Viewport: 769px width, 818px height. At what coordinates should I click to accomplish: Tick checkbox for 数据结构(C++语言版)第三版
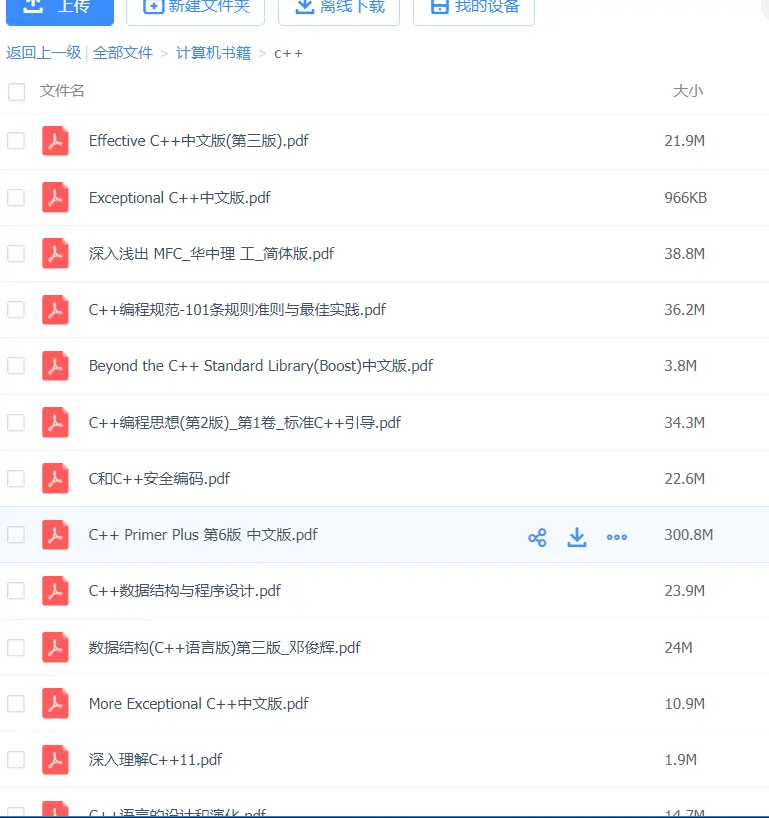coord(16,648)
